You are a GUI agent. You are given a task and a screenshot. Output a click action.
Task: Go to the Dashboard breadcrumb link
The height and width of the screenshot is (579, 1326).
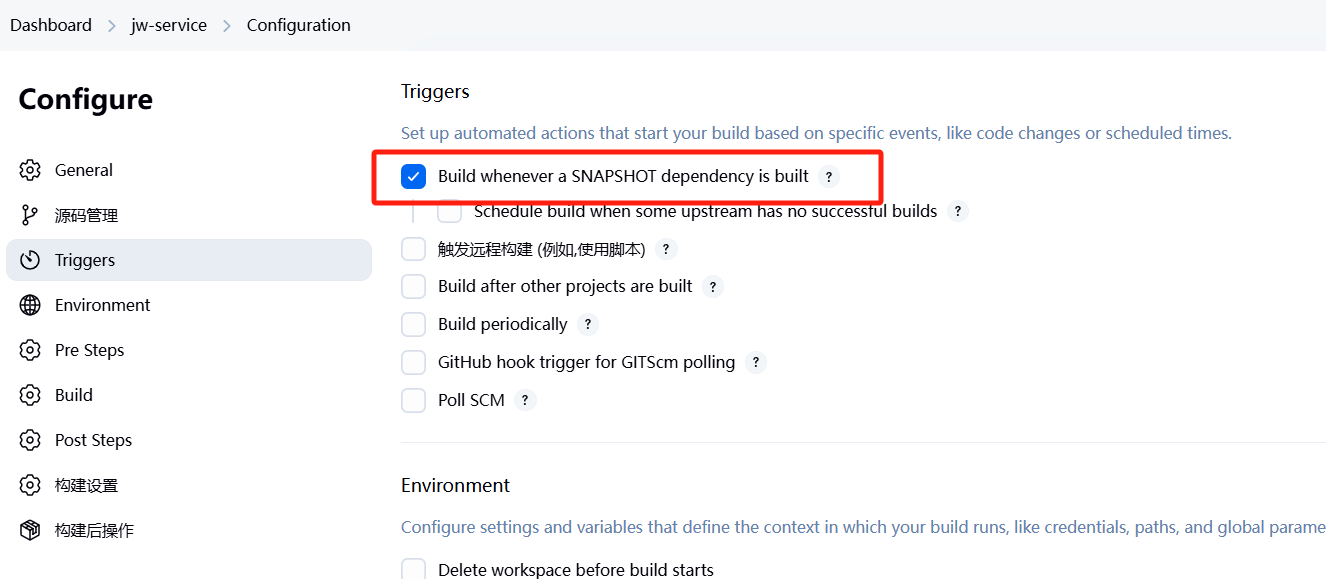pyautogui.click(x=51, y=25)
